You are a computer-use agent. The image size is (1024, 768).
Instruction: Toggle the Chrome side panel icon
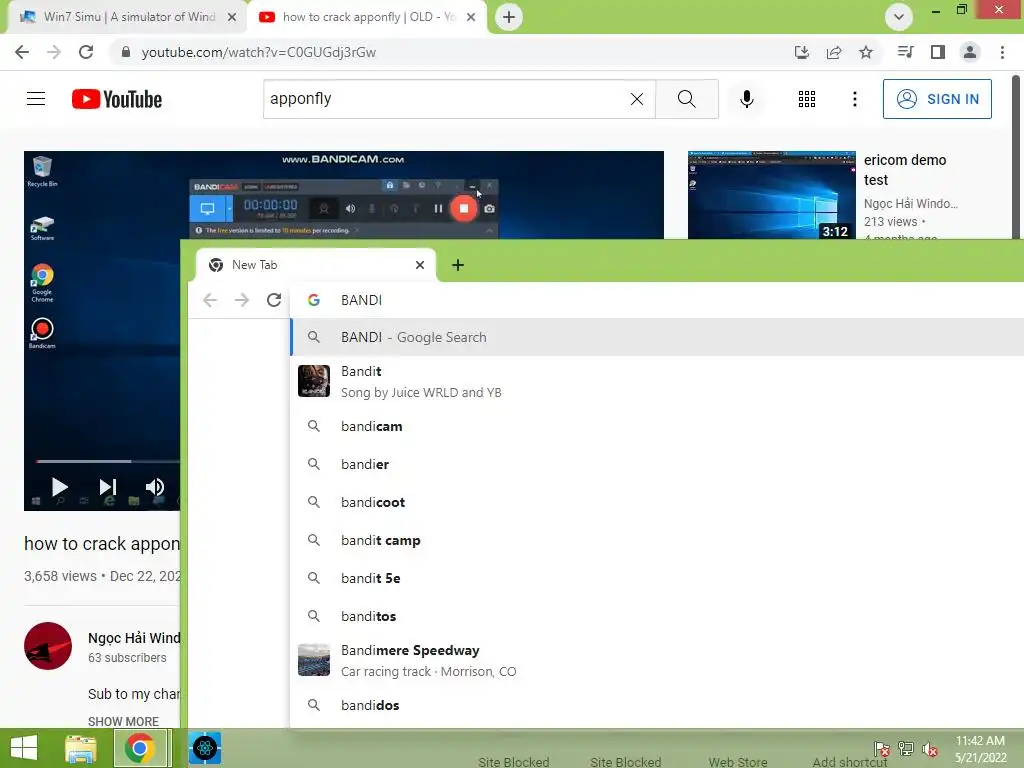click(x=938, y=52)
